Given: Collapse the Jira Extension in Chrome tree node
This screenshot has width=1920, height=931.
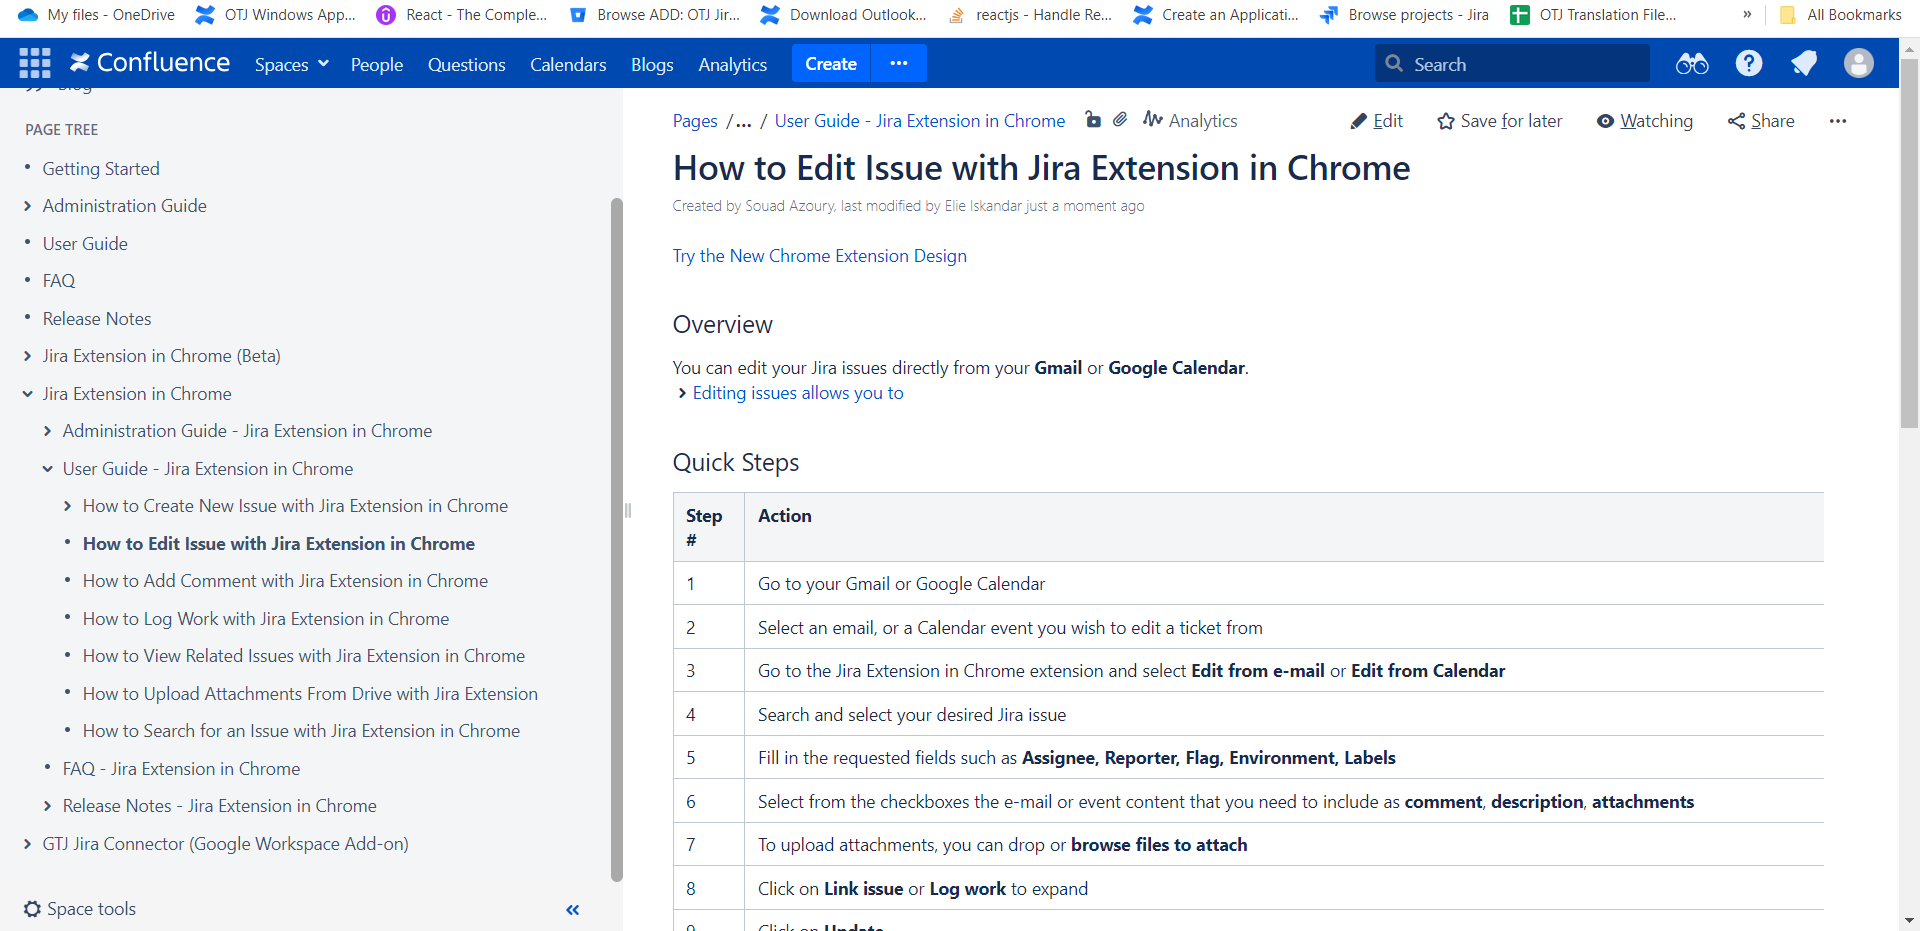Looking at the screenshot, I should 28,394.
